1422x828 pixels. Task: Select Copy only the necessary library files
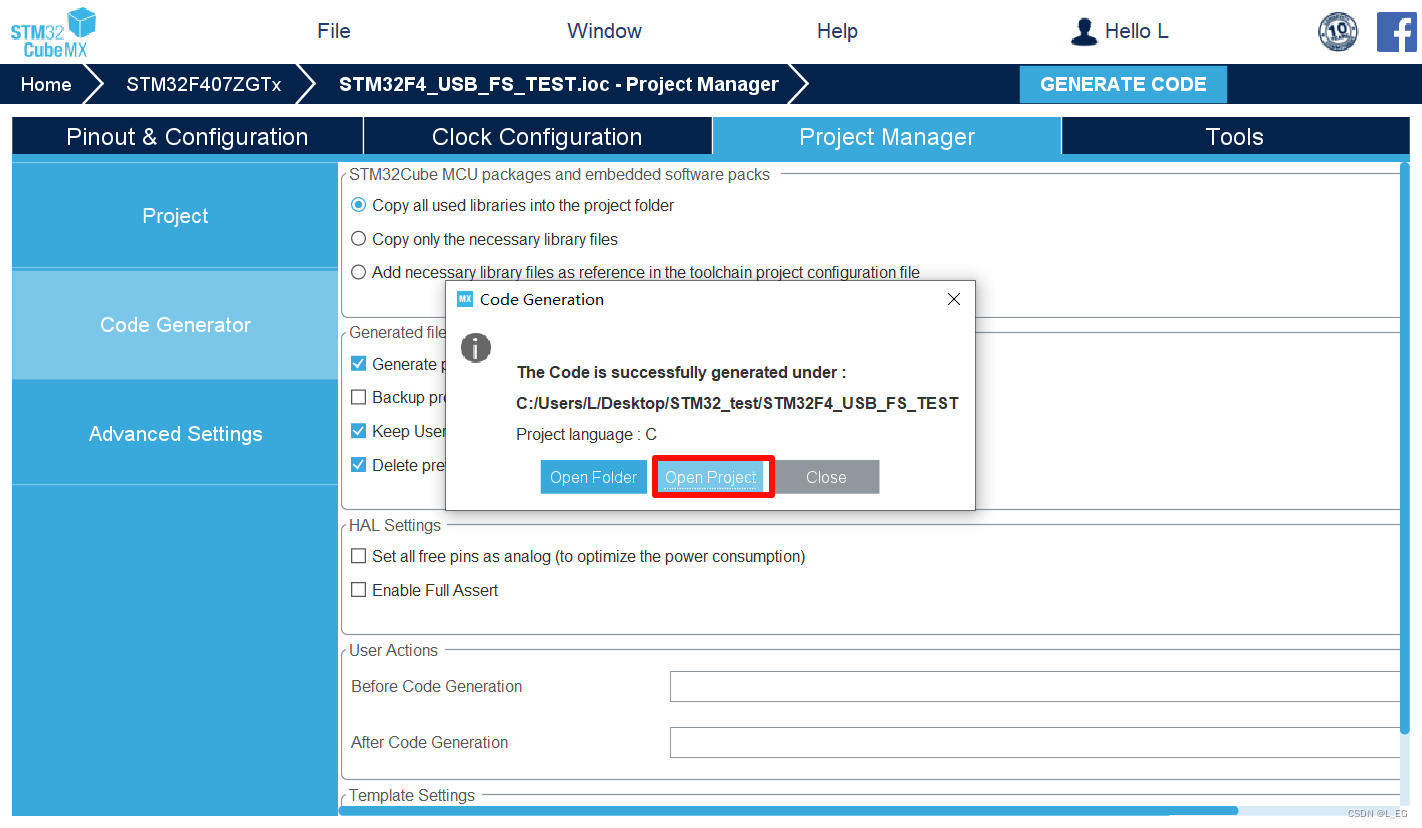[359, 239]
